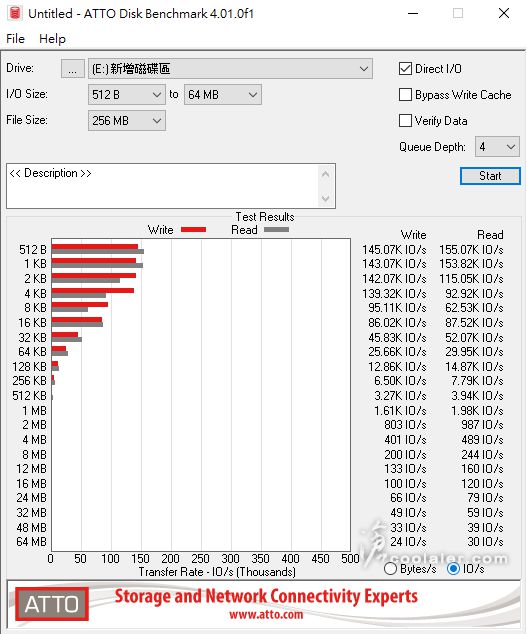
Task: Expand the Drive (E:) dropdown
Action: (x=230, y=69)
